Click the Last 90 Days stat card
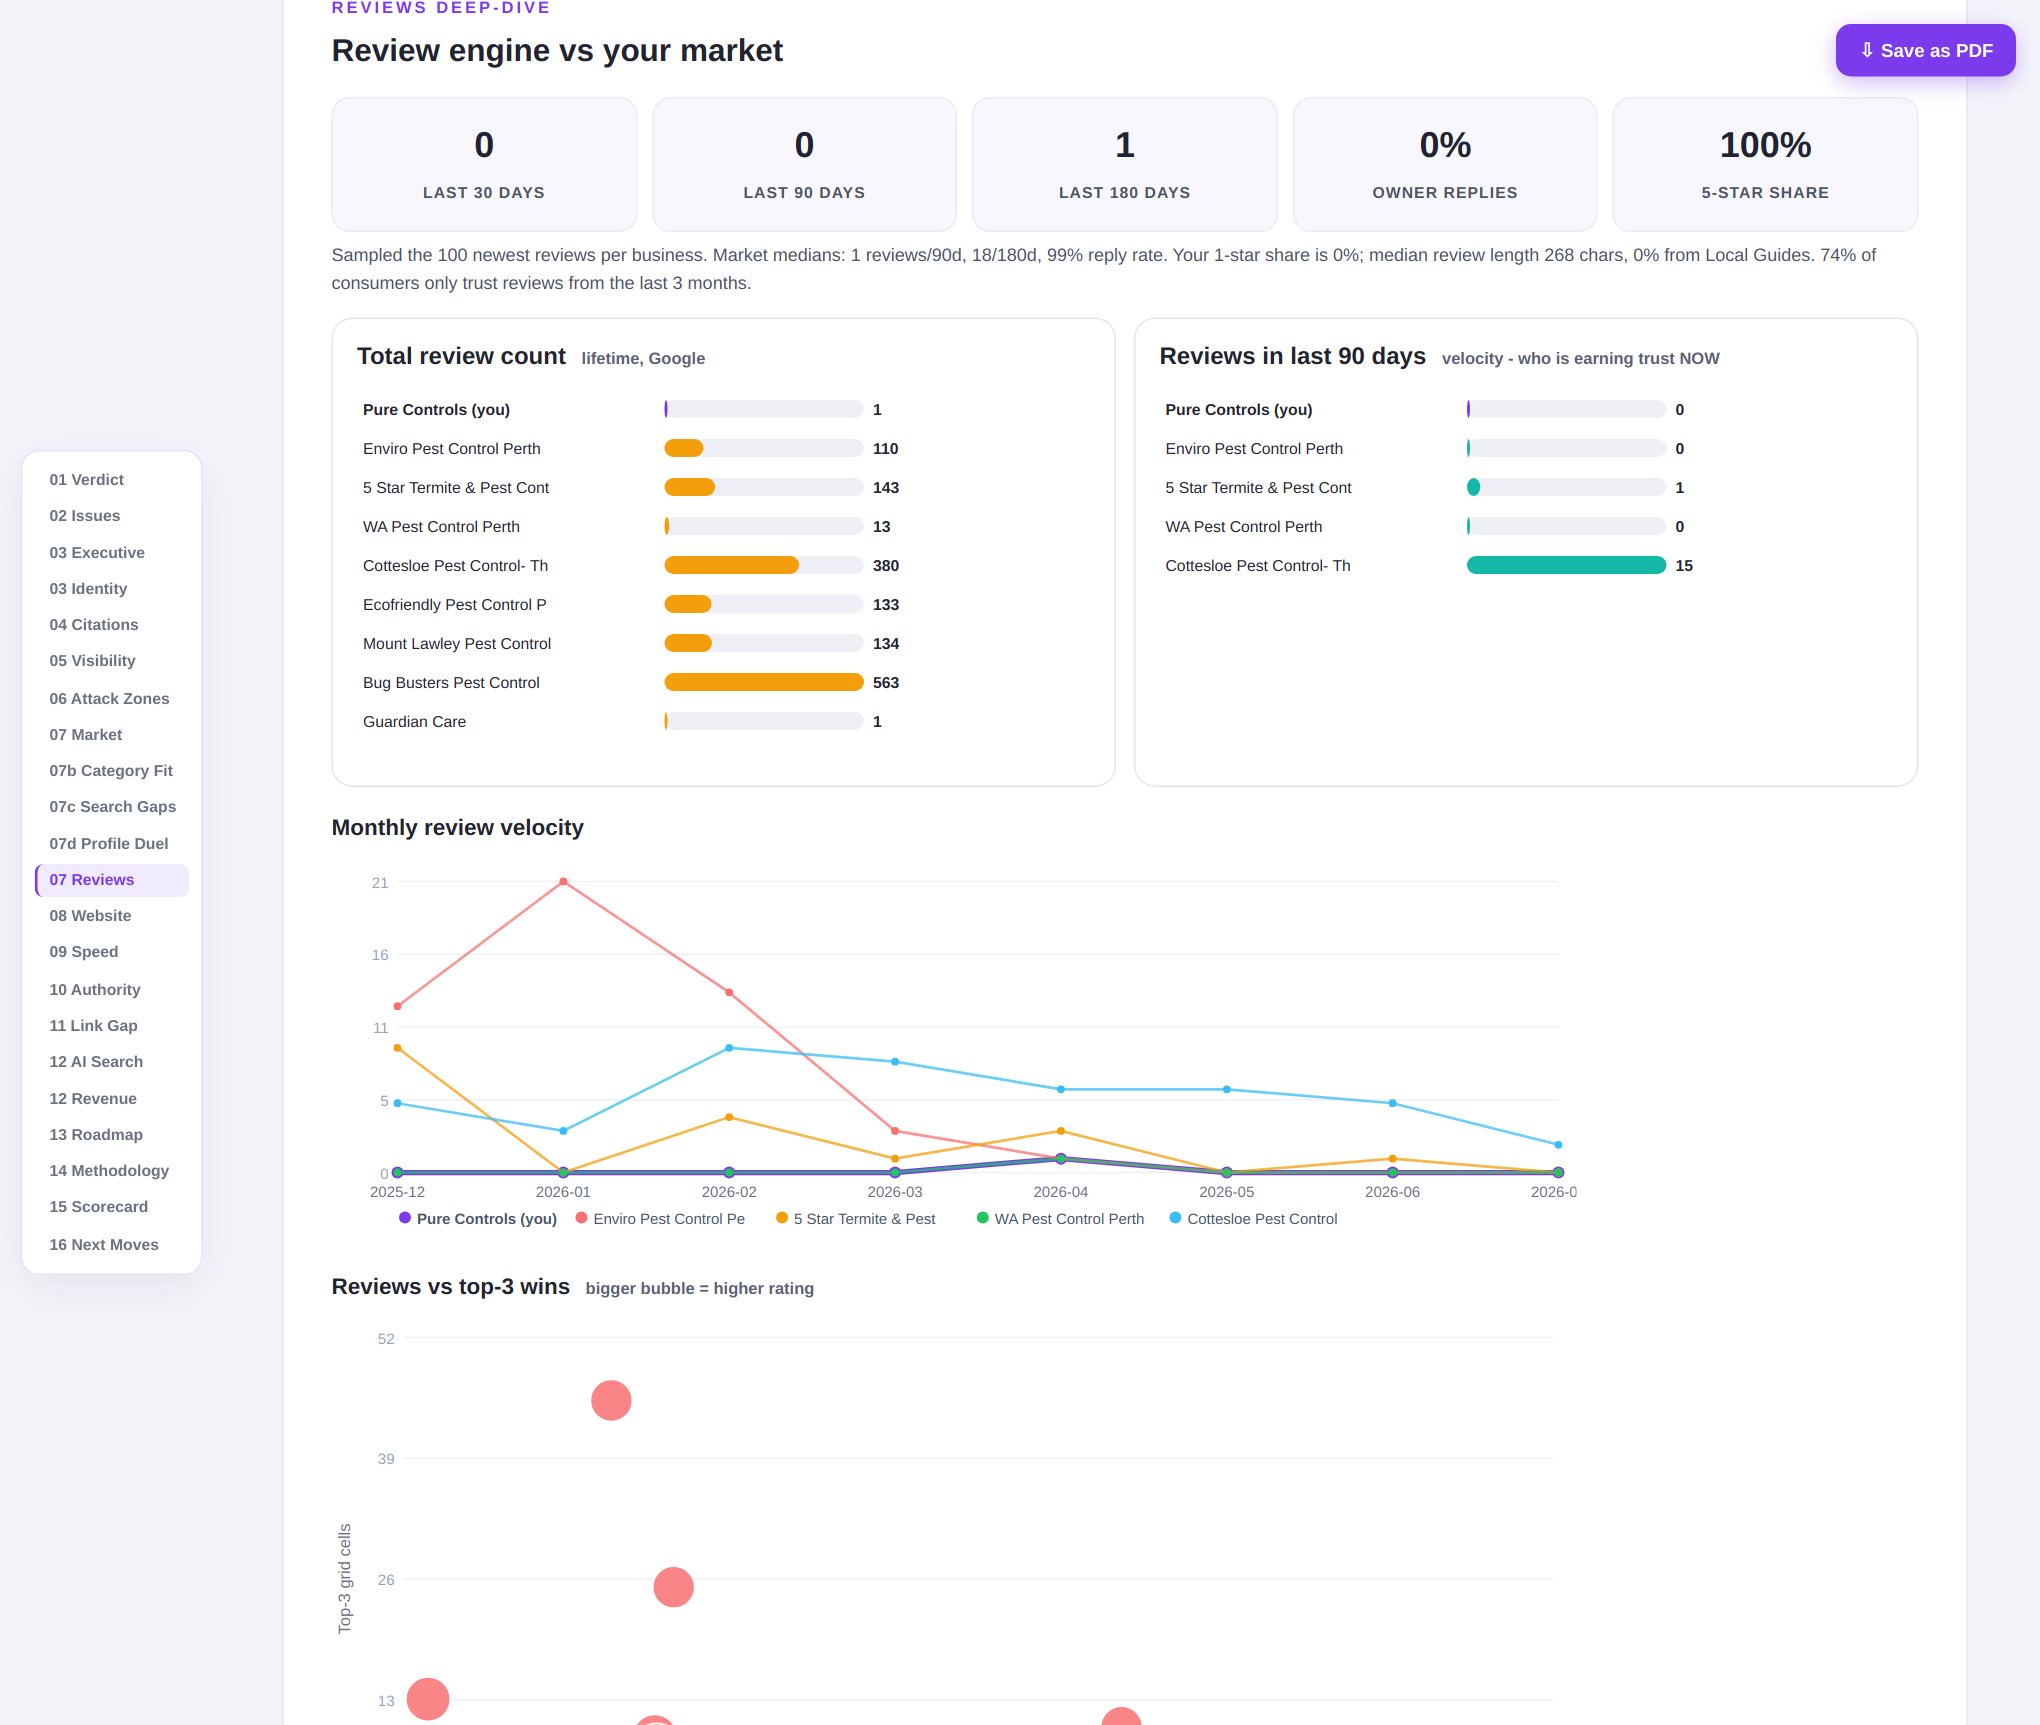 [x=804, y=164]
